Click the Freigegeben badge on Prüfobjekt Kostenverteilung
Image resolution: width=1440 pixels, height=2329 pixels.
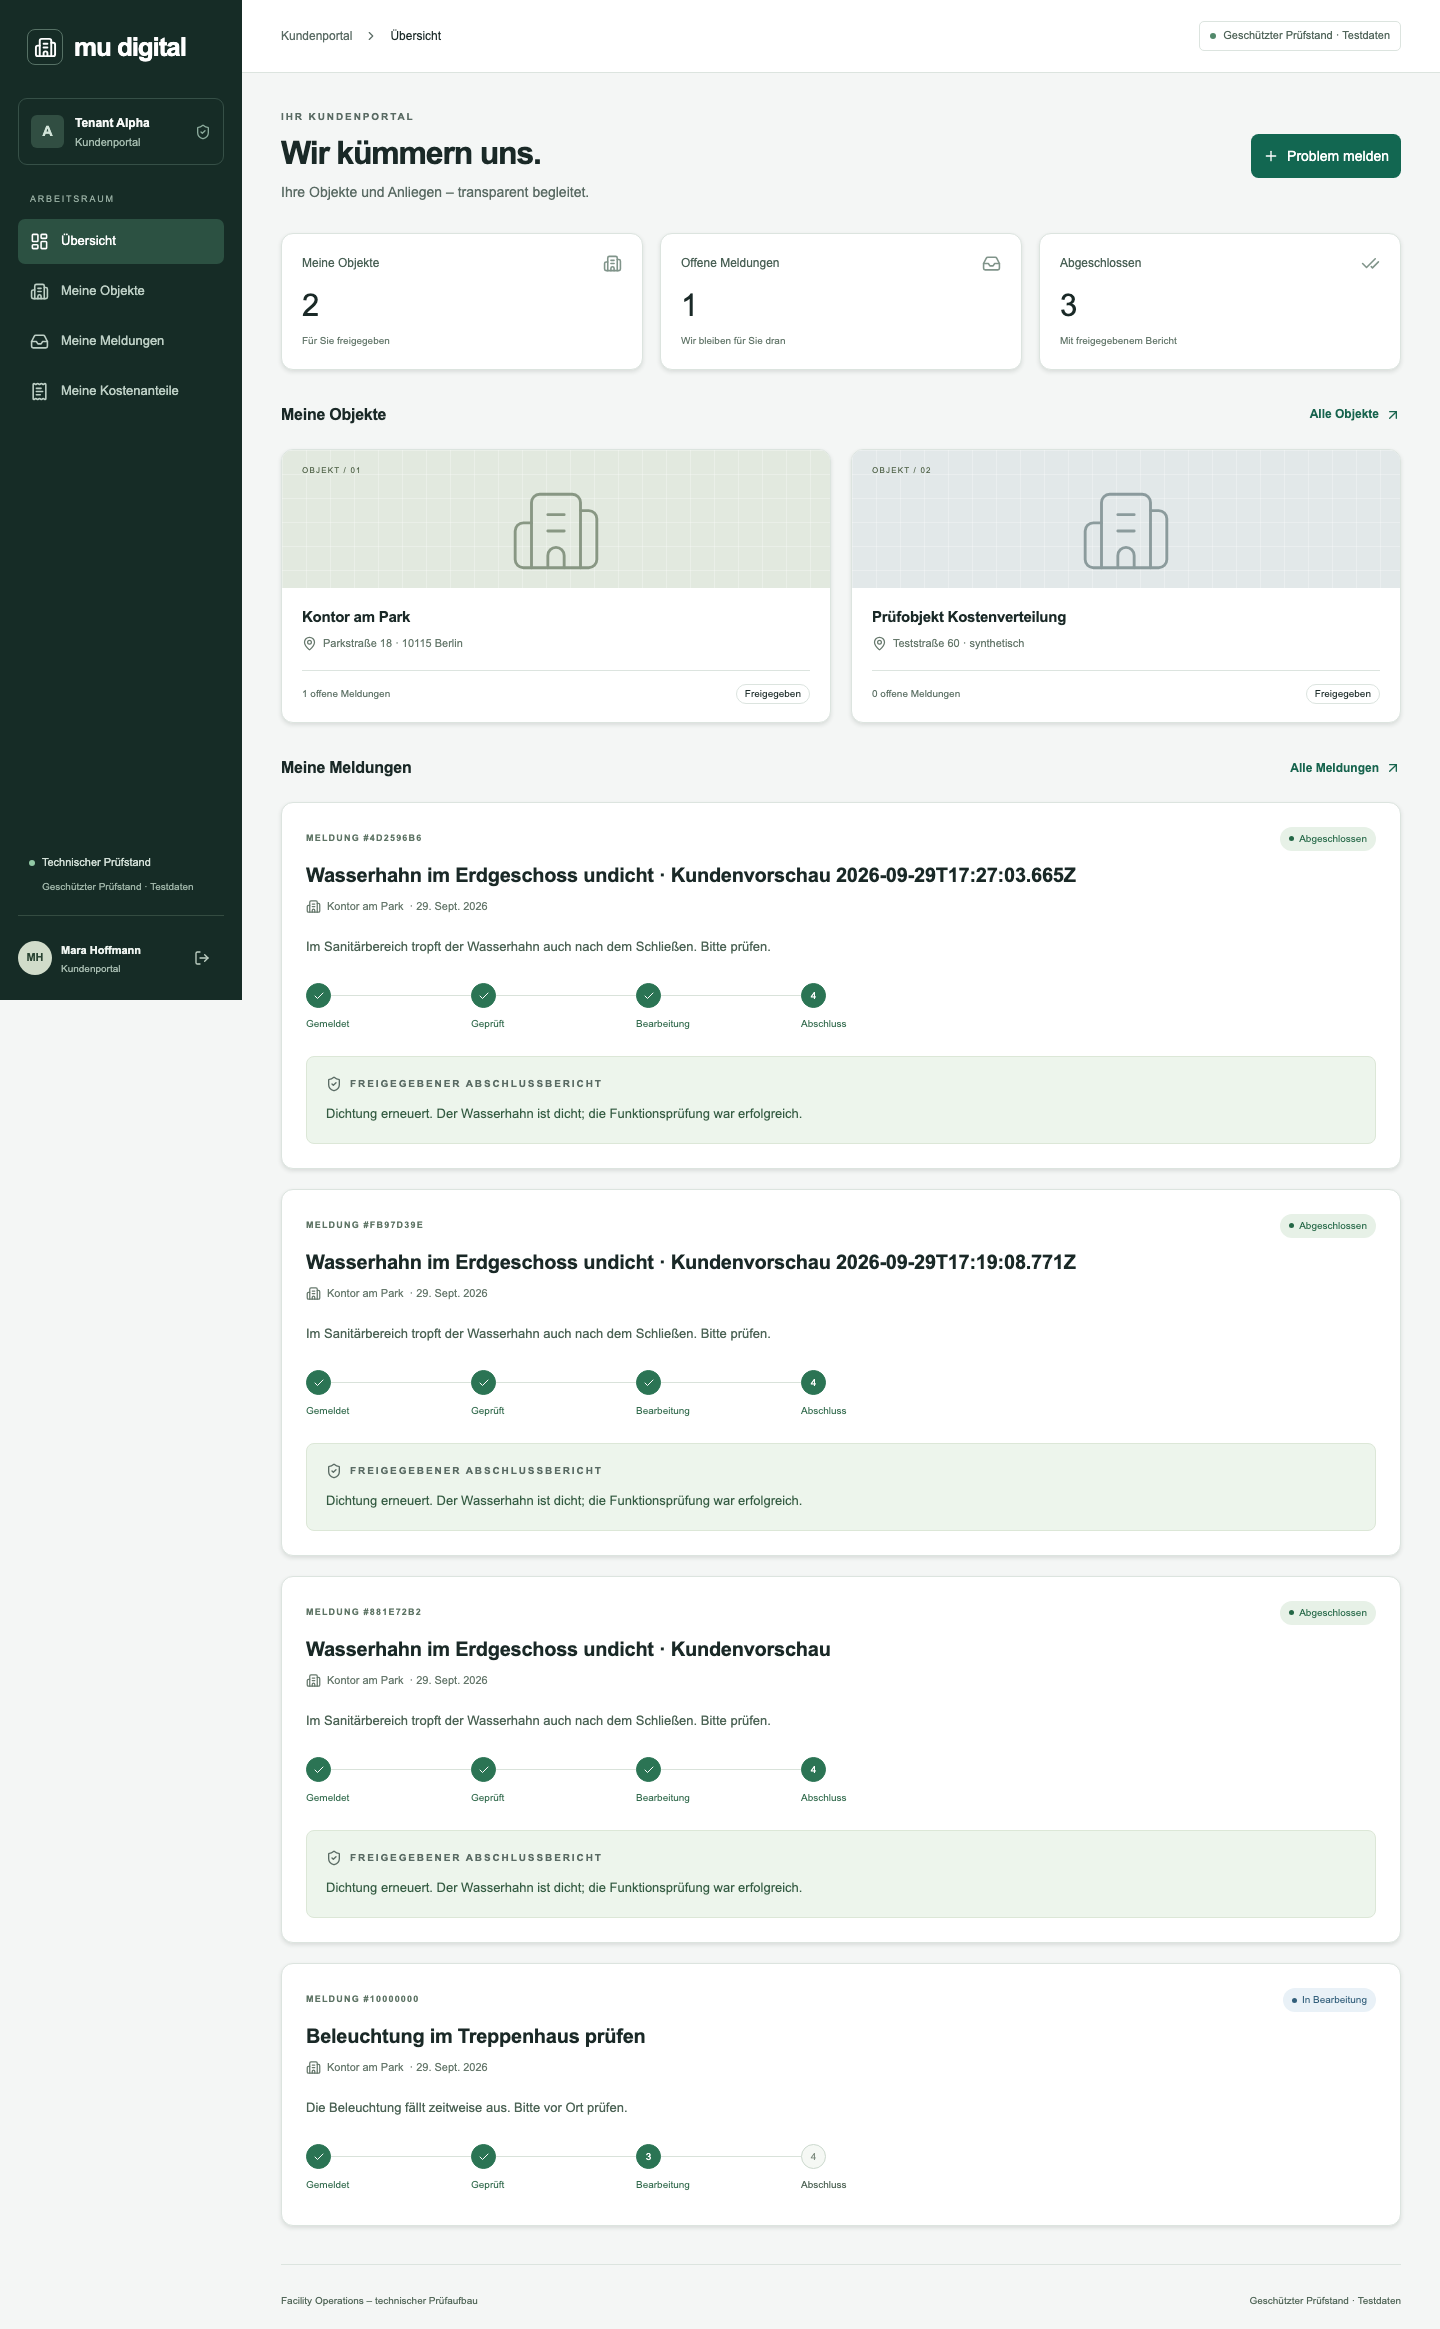point(1343,694)
